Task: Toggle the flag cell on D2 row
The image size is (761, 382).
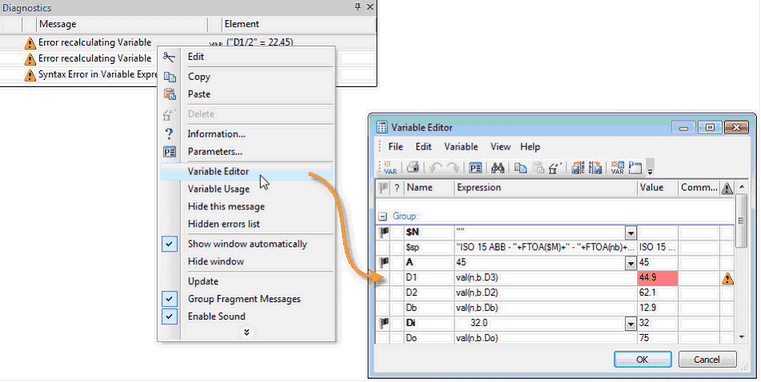Action: (383, 293)
